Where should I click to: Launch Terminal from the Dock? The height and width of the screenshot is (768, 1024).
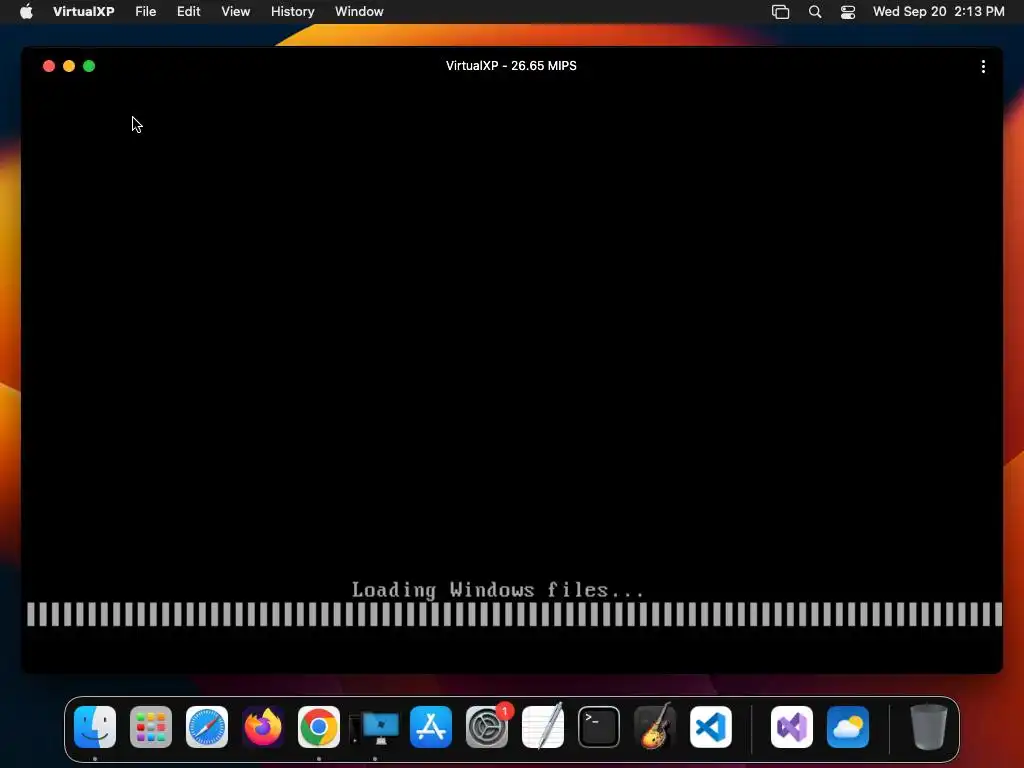pos(599,727)
